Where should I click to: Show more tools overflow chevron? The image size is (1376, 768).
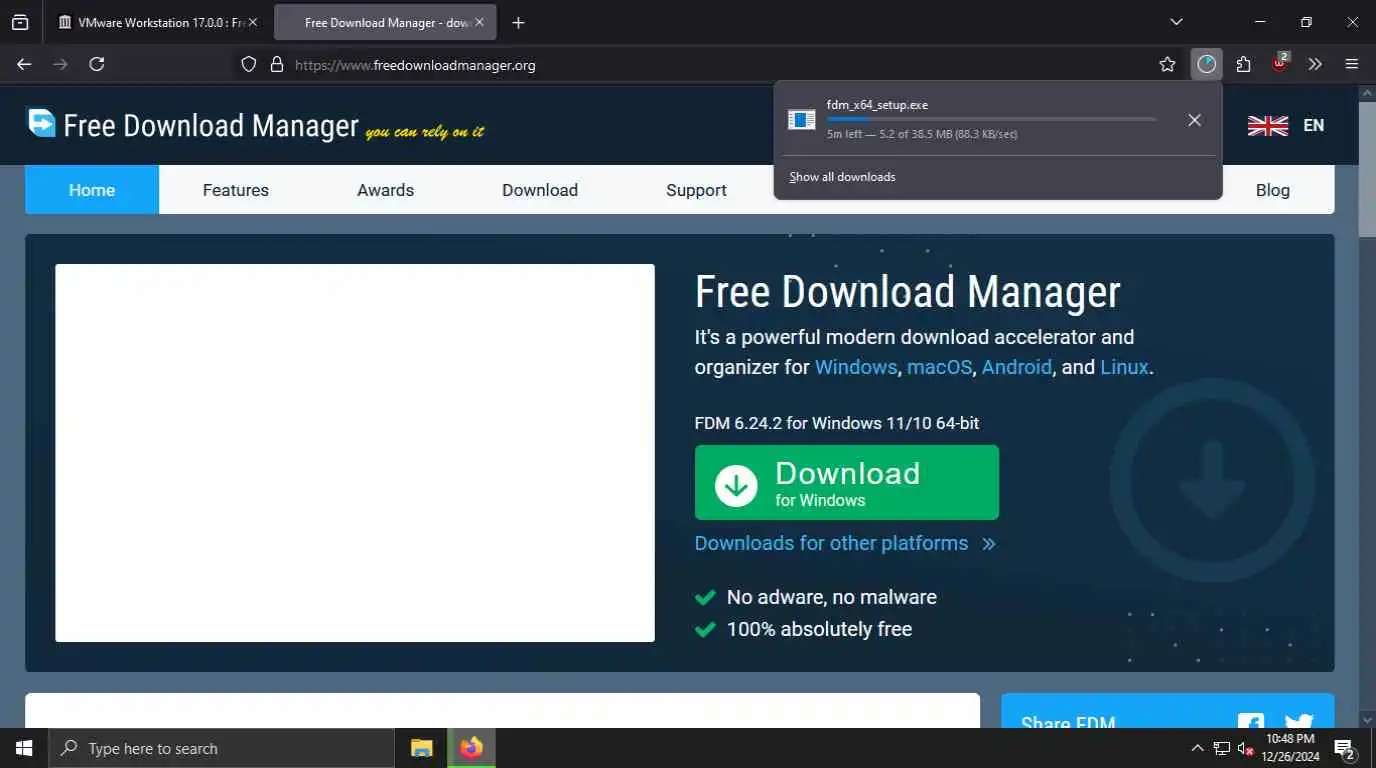1315,64
